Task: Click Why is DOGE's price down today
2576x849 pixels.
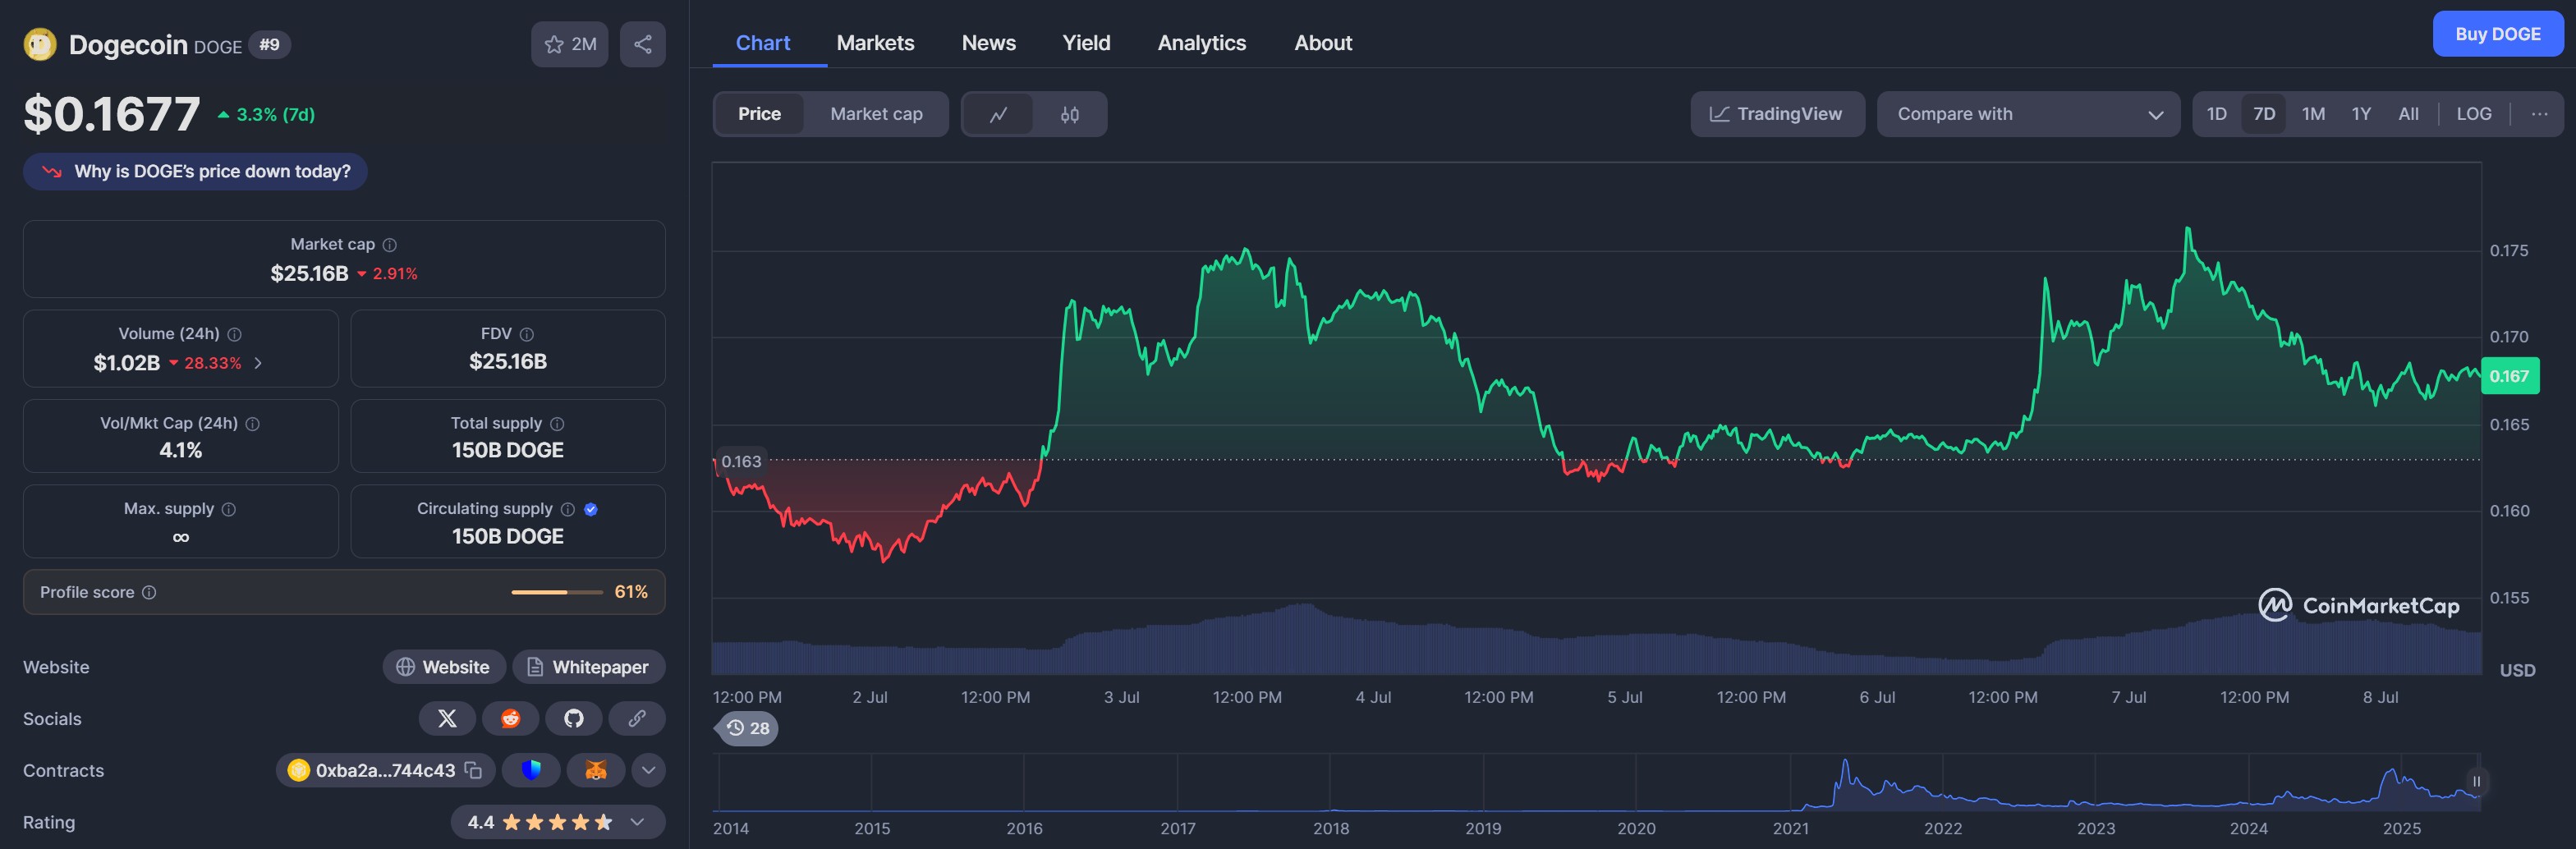Action: tap(195, 171)
